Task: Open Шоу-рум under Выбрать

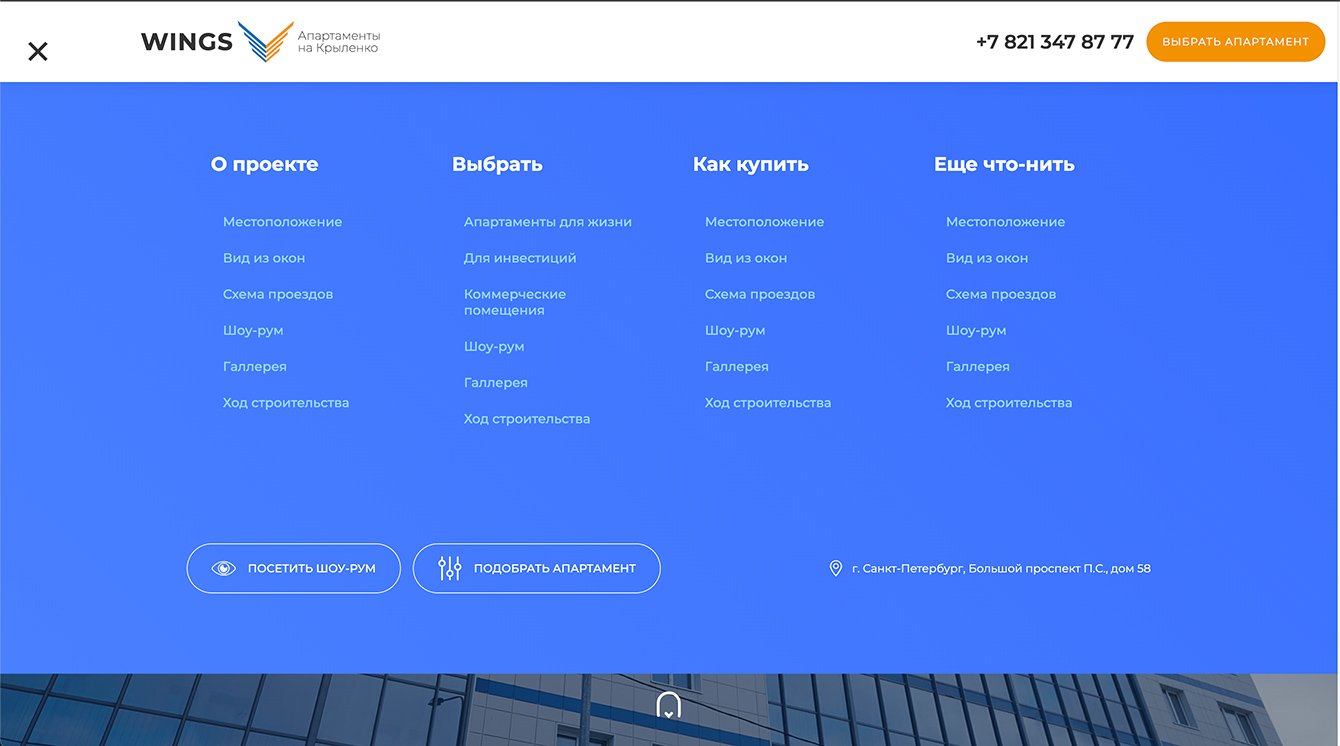Action: click(494, 346)
